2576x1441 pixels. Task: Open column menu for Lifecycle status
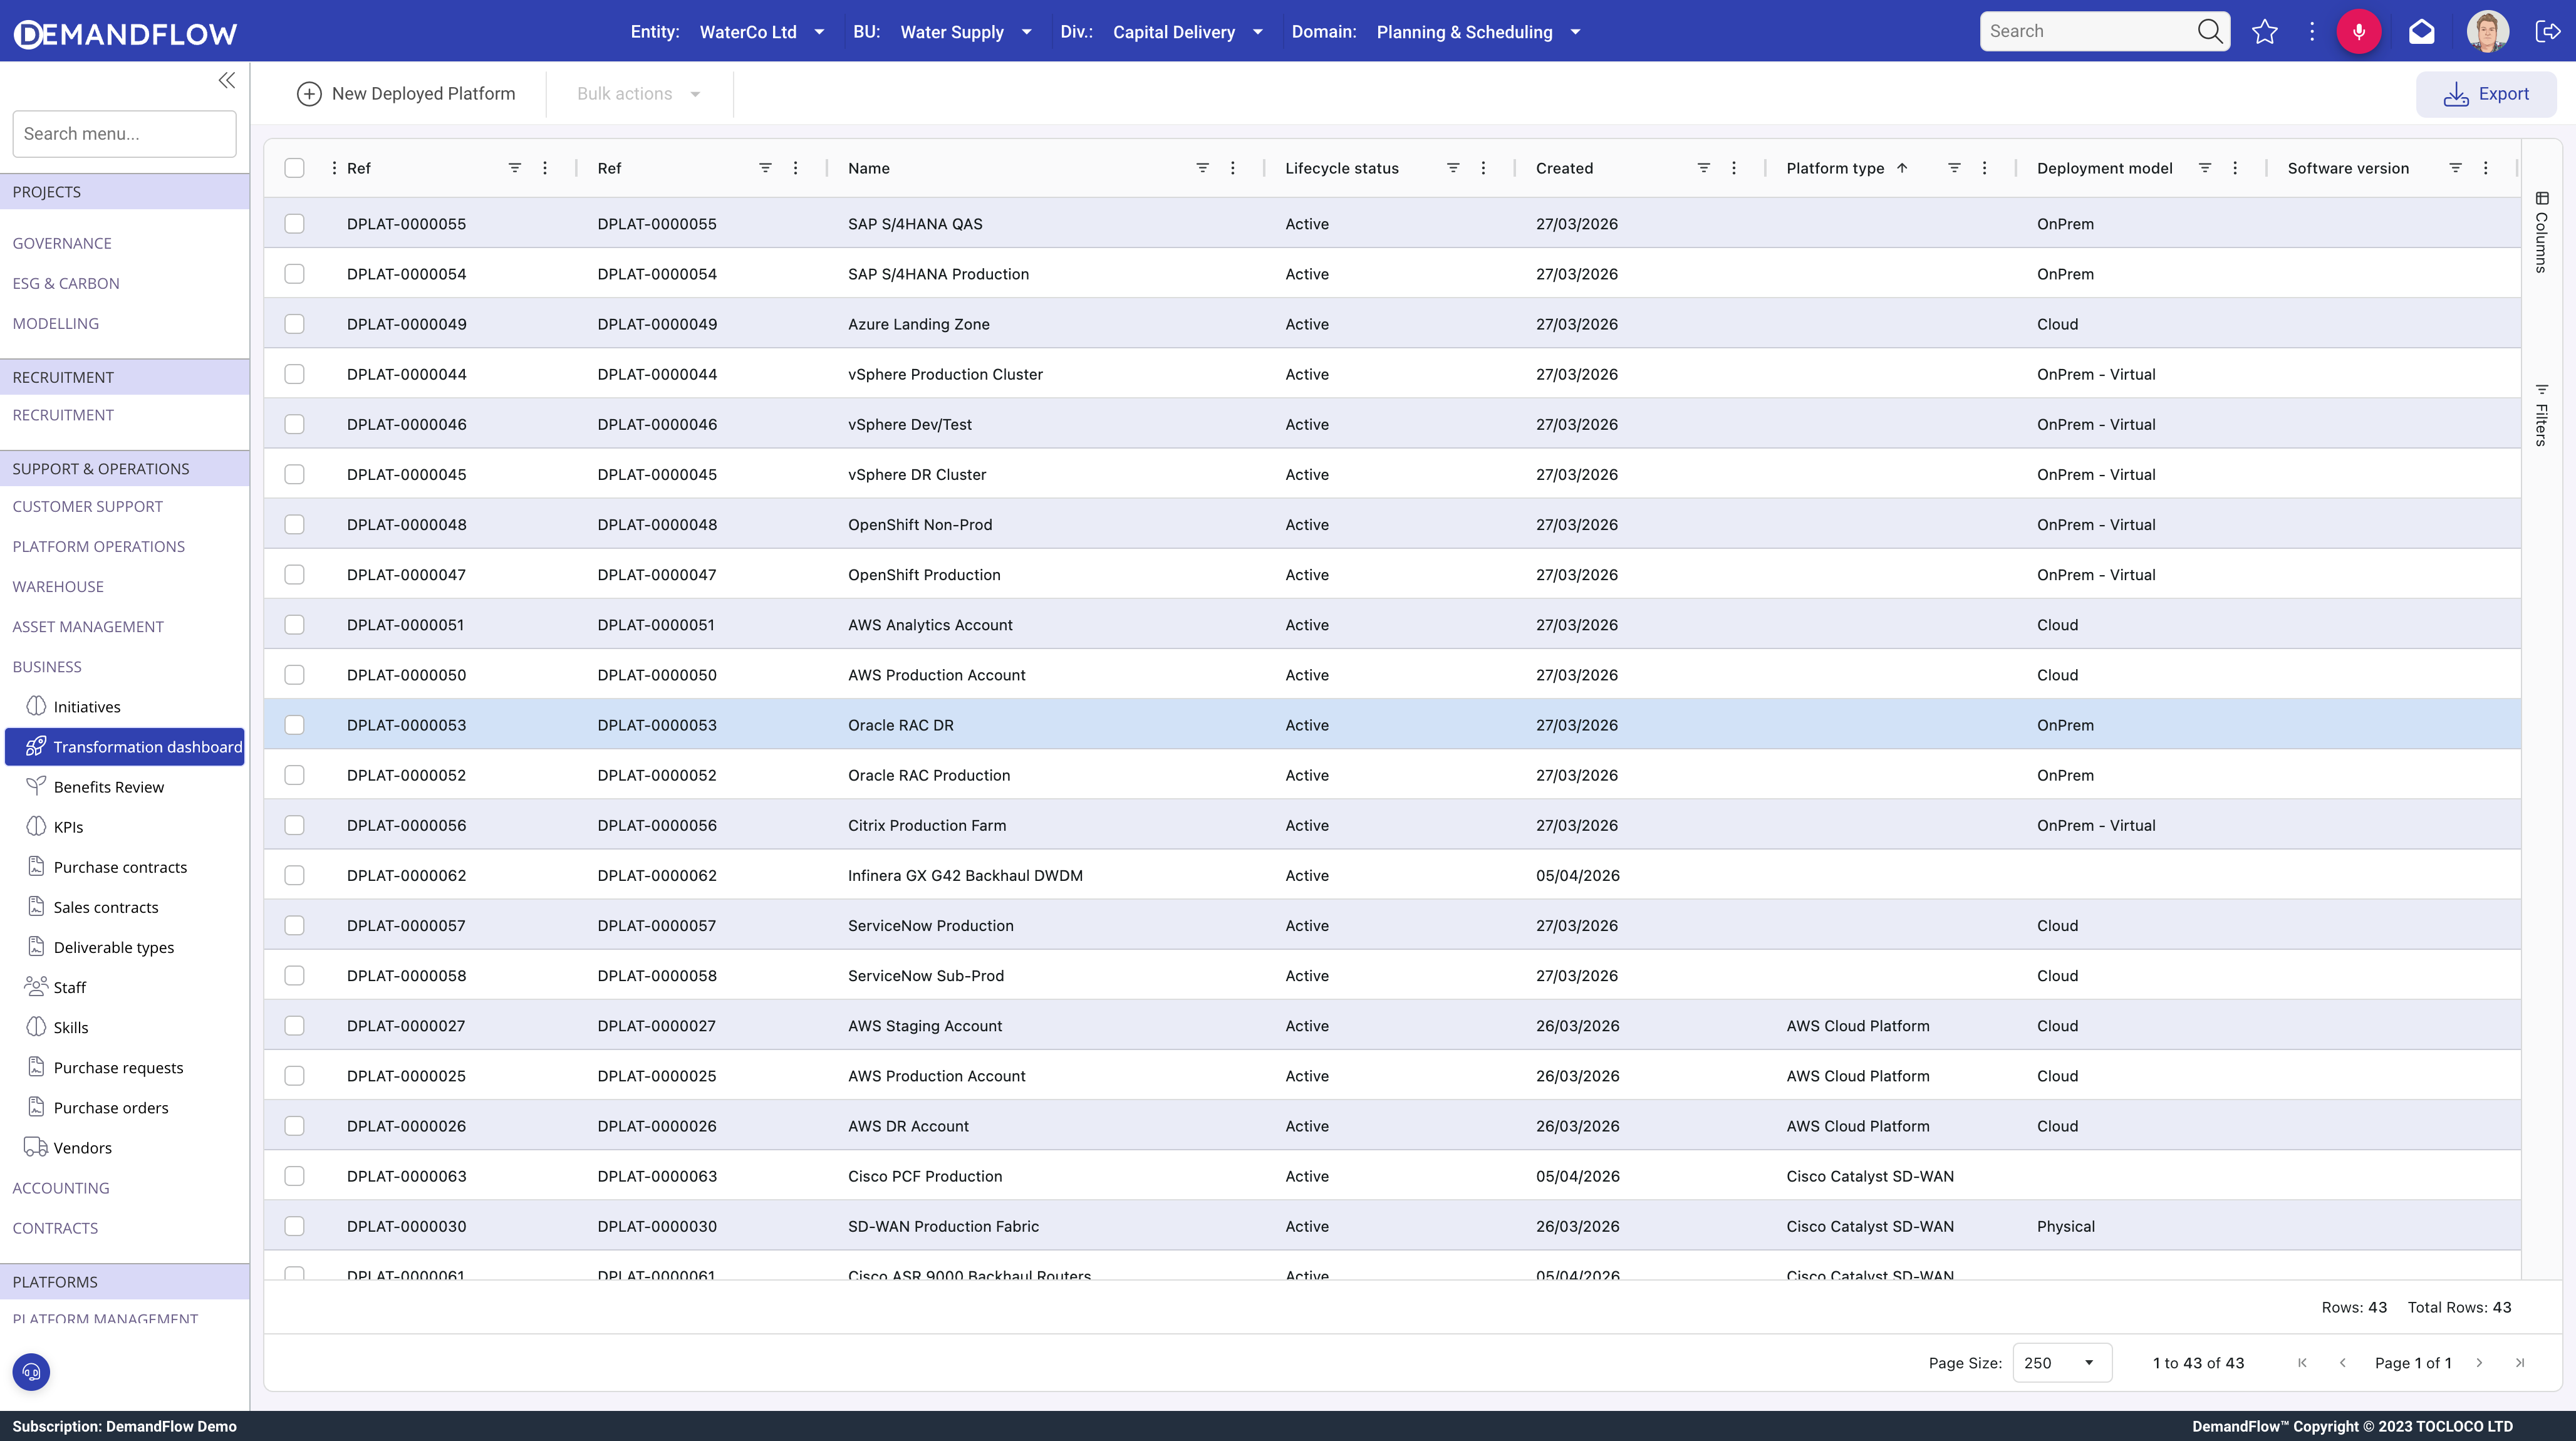(x=1483, y=168)
